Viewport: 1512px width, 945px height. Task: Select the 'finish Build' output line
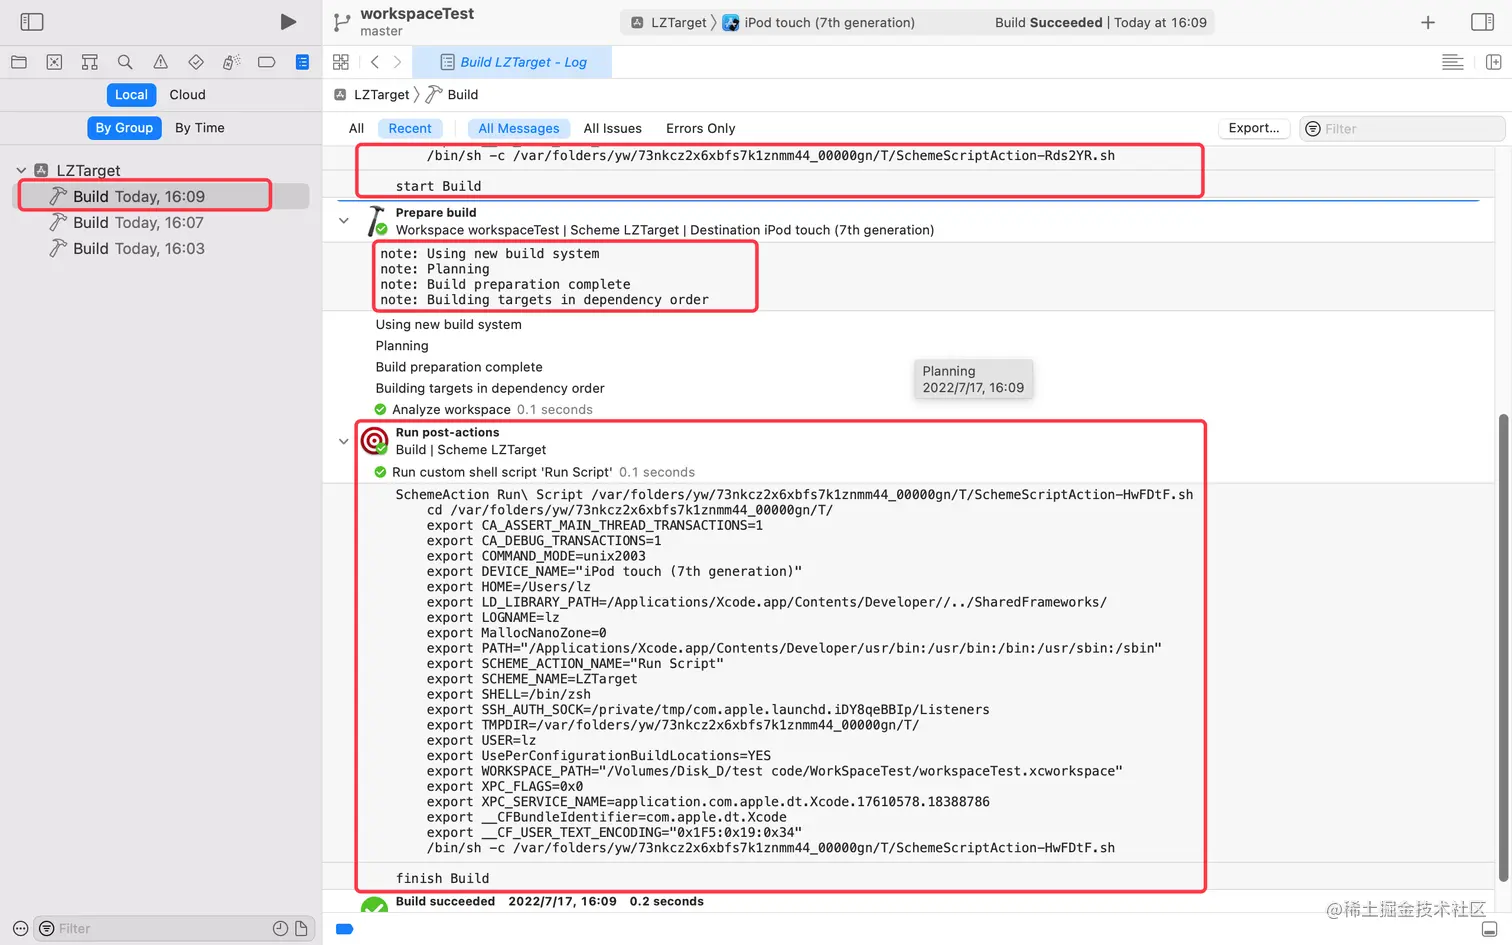(x=442, y=878)
